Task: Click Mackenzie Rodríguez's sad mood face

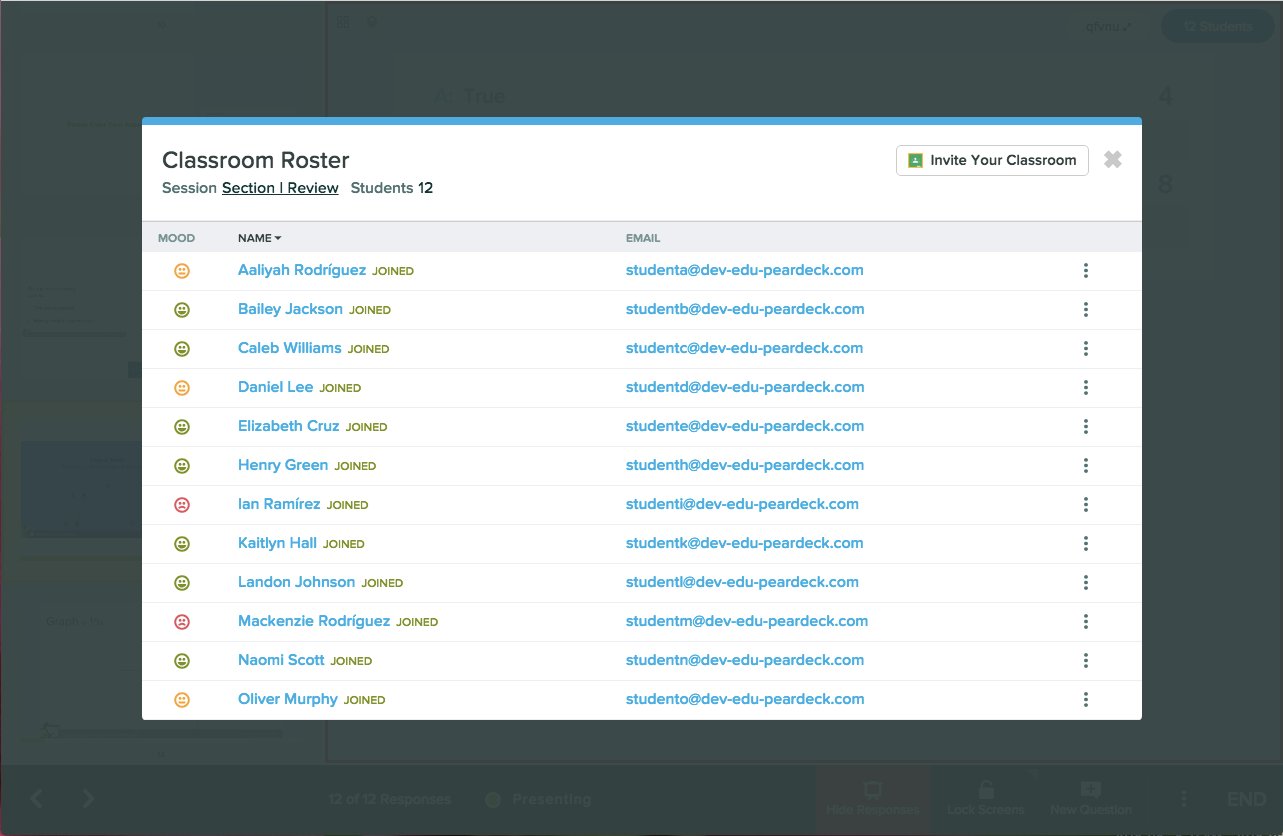Action: click(x=182, y=622)
